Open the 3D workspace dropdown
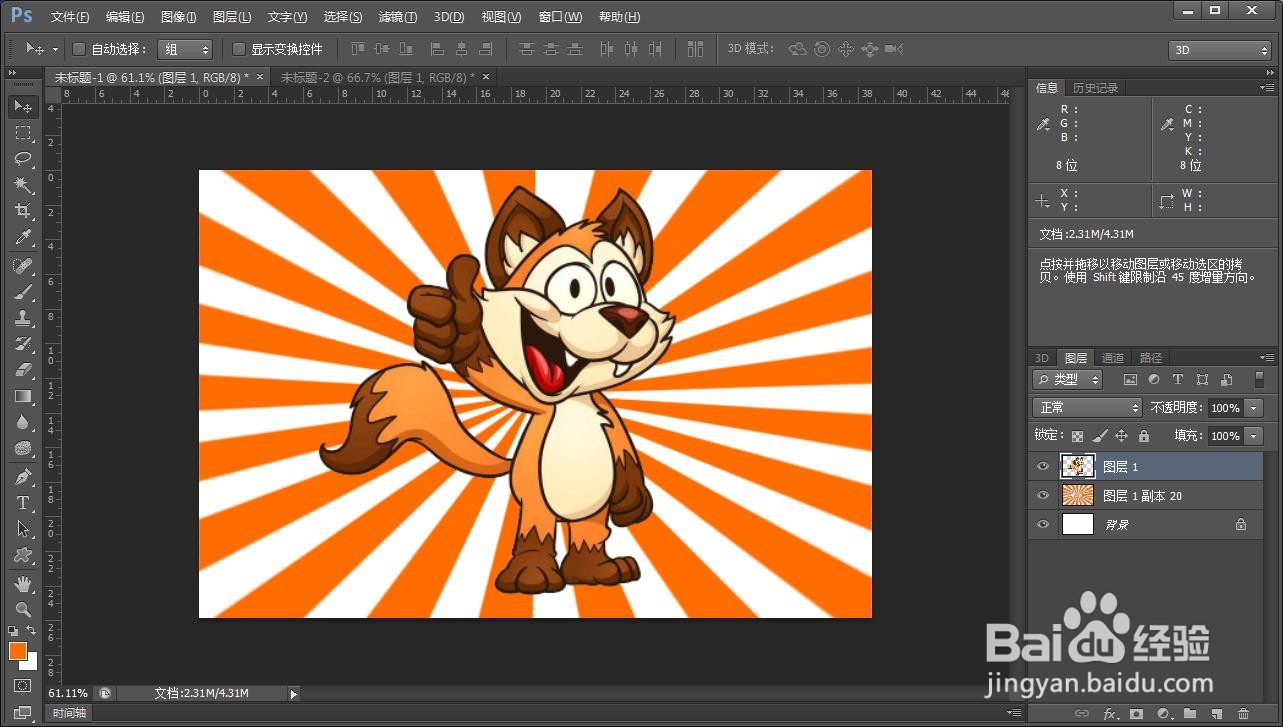The height and width of the screenshot is (727, 1283). click(1220, 50)
